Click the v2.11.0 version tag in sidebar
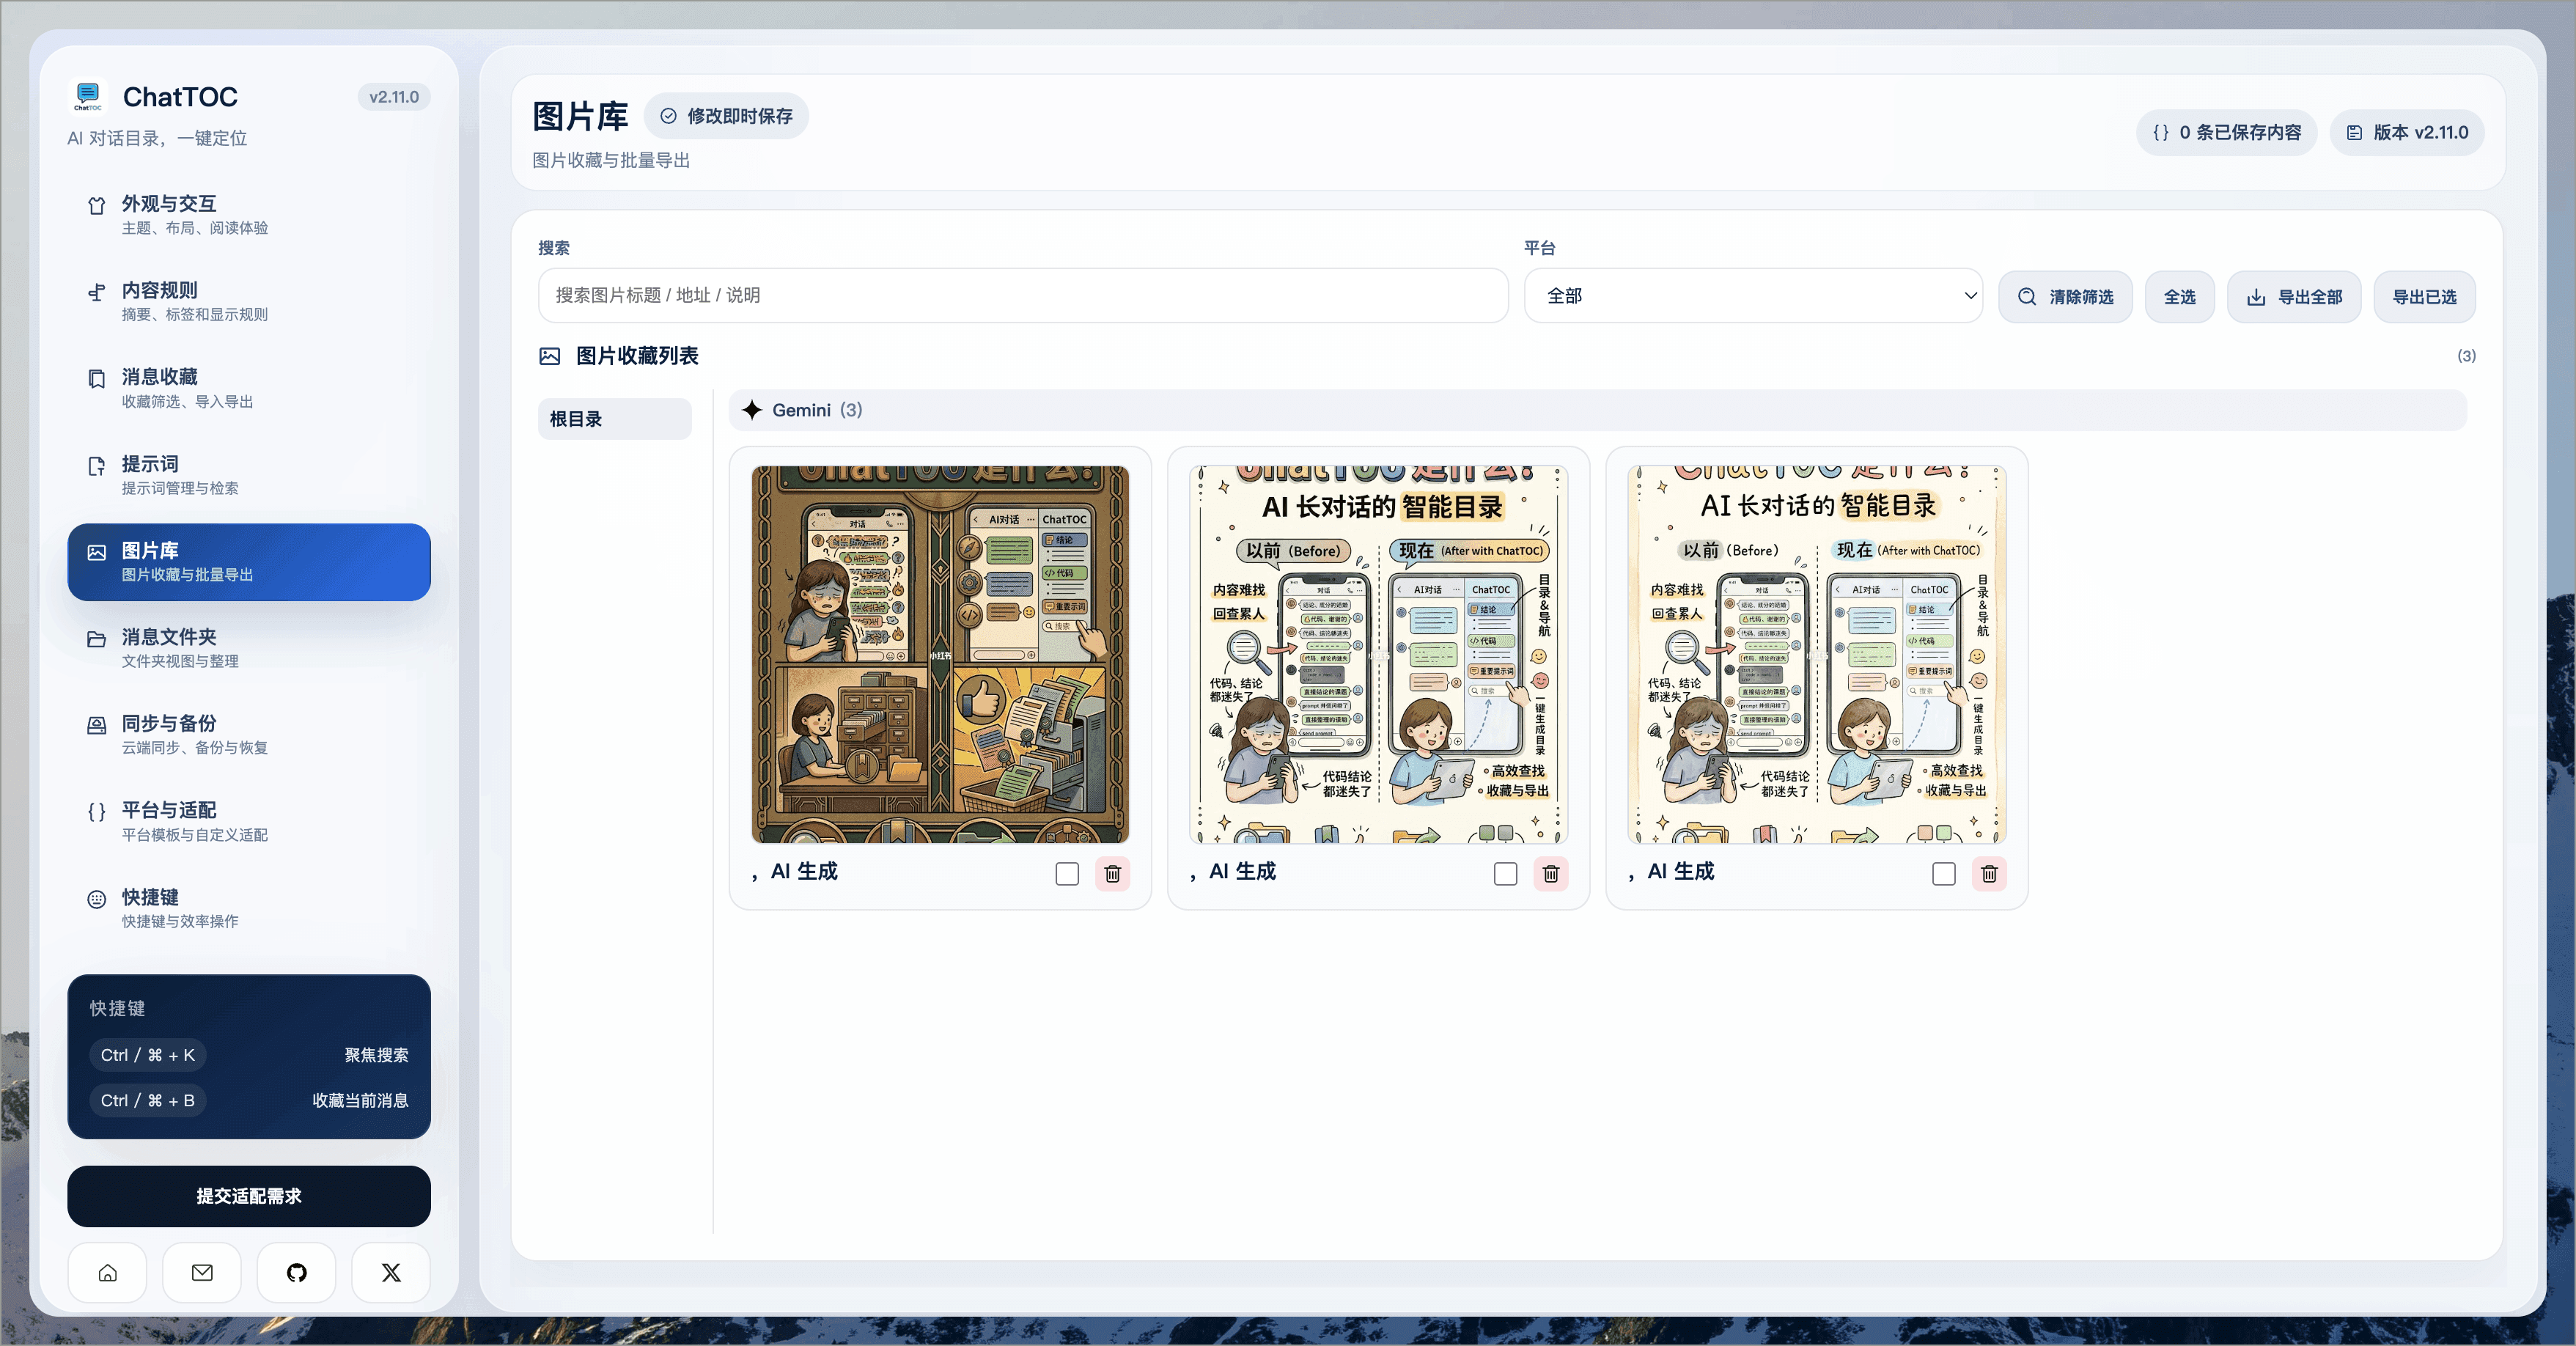The image size is (2576, 1346). pos(394,97)
